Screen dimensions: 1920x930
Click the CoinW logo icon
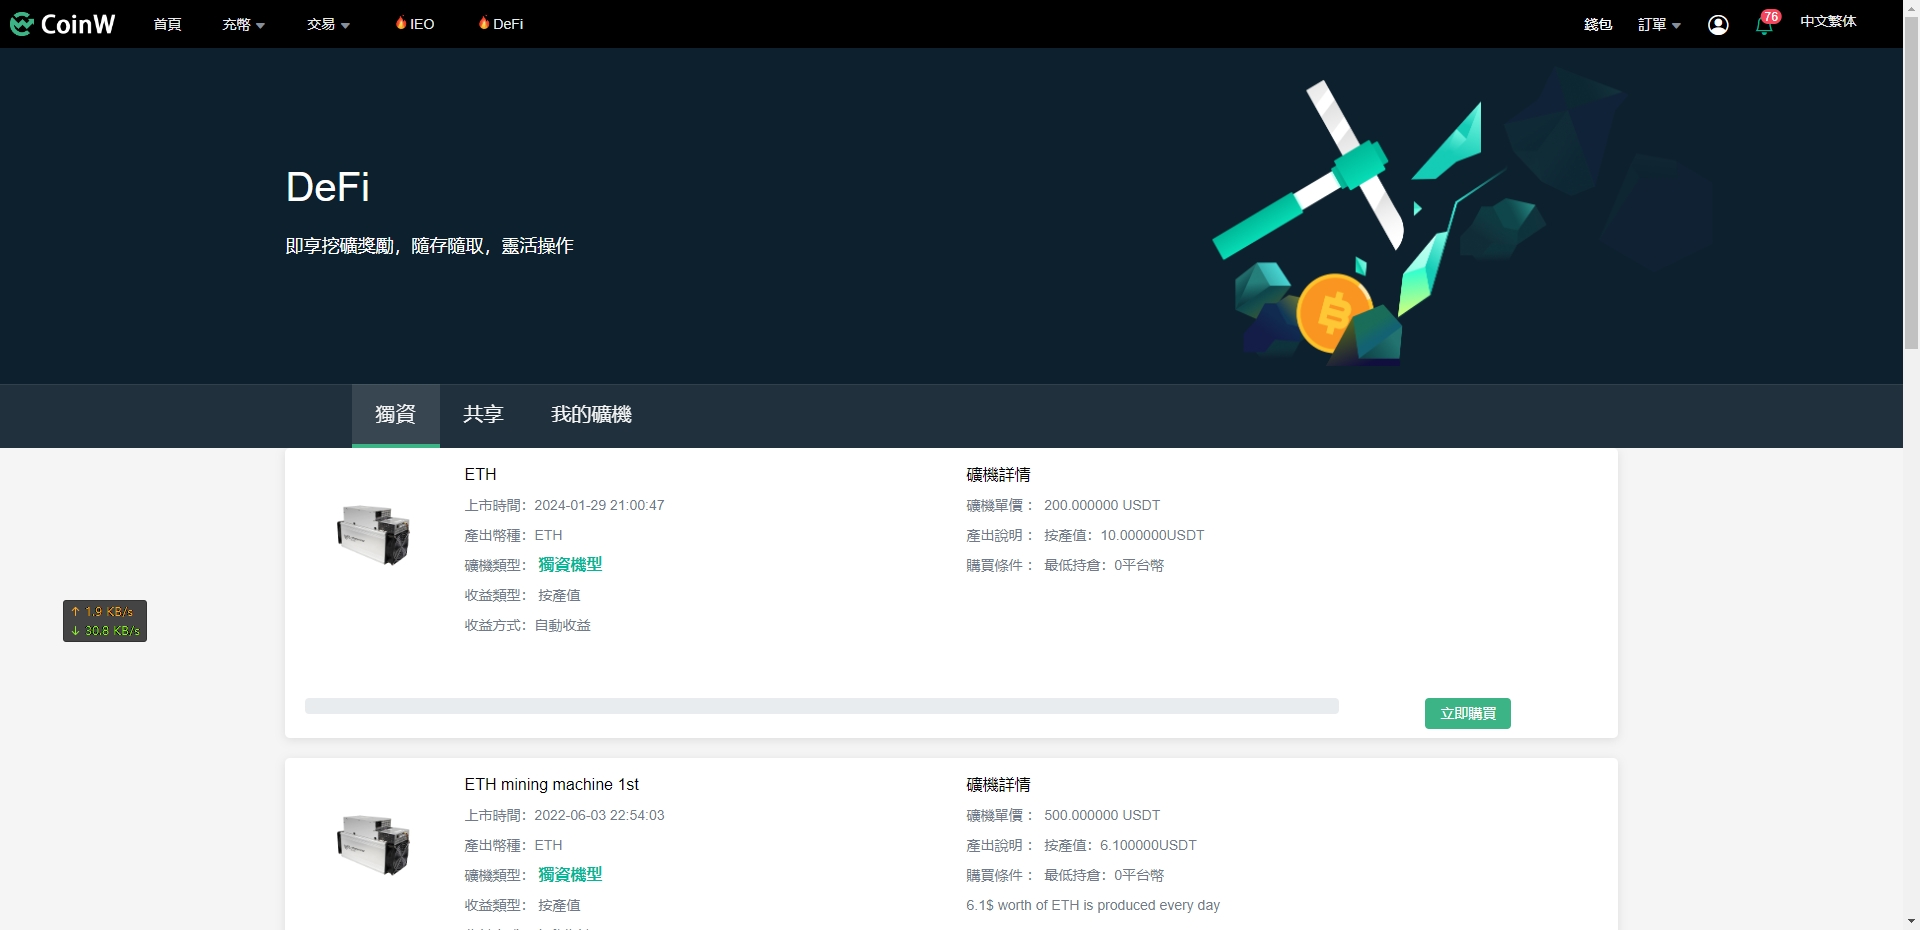(x=22, y=23)
